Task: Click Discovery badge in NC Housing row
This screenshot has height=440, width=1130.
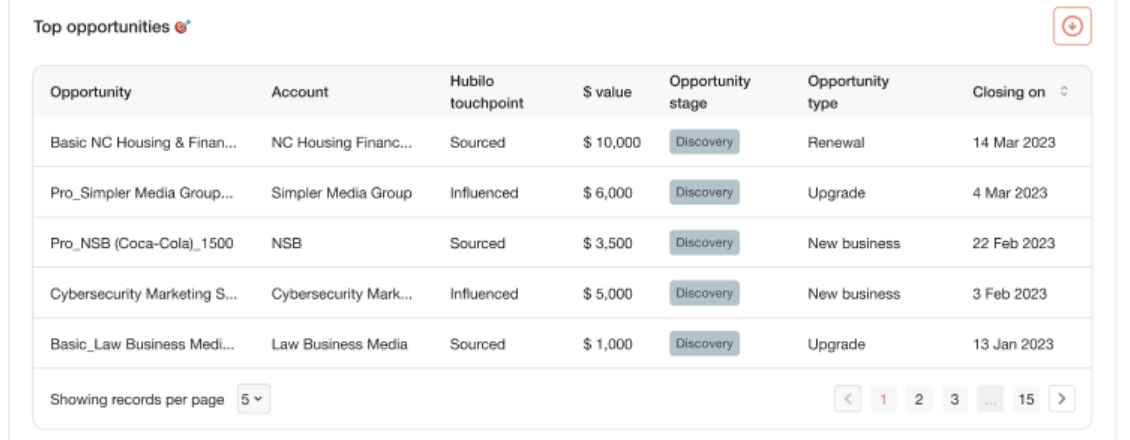Action: coord(704,142)
